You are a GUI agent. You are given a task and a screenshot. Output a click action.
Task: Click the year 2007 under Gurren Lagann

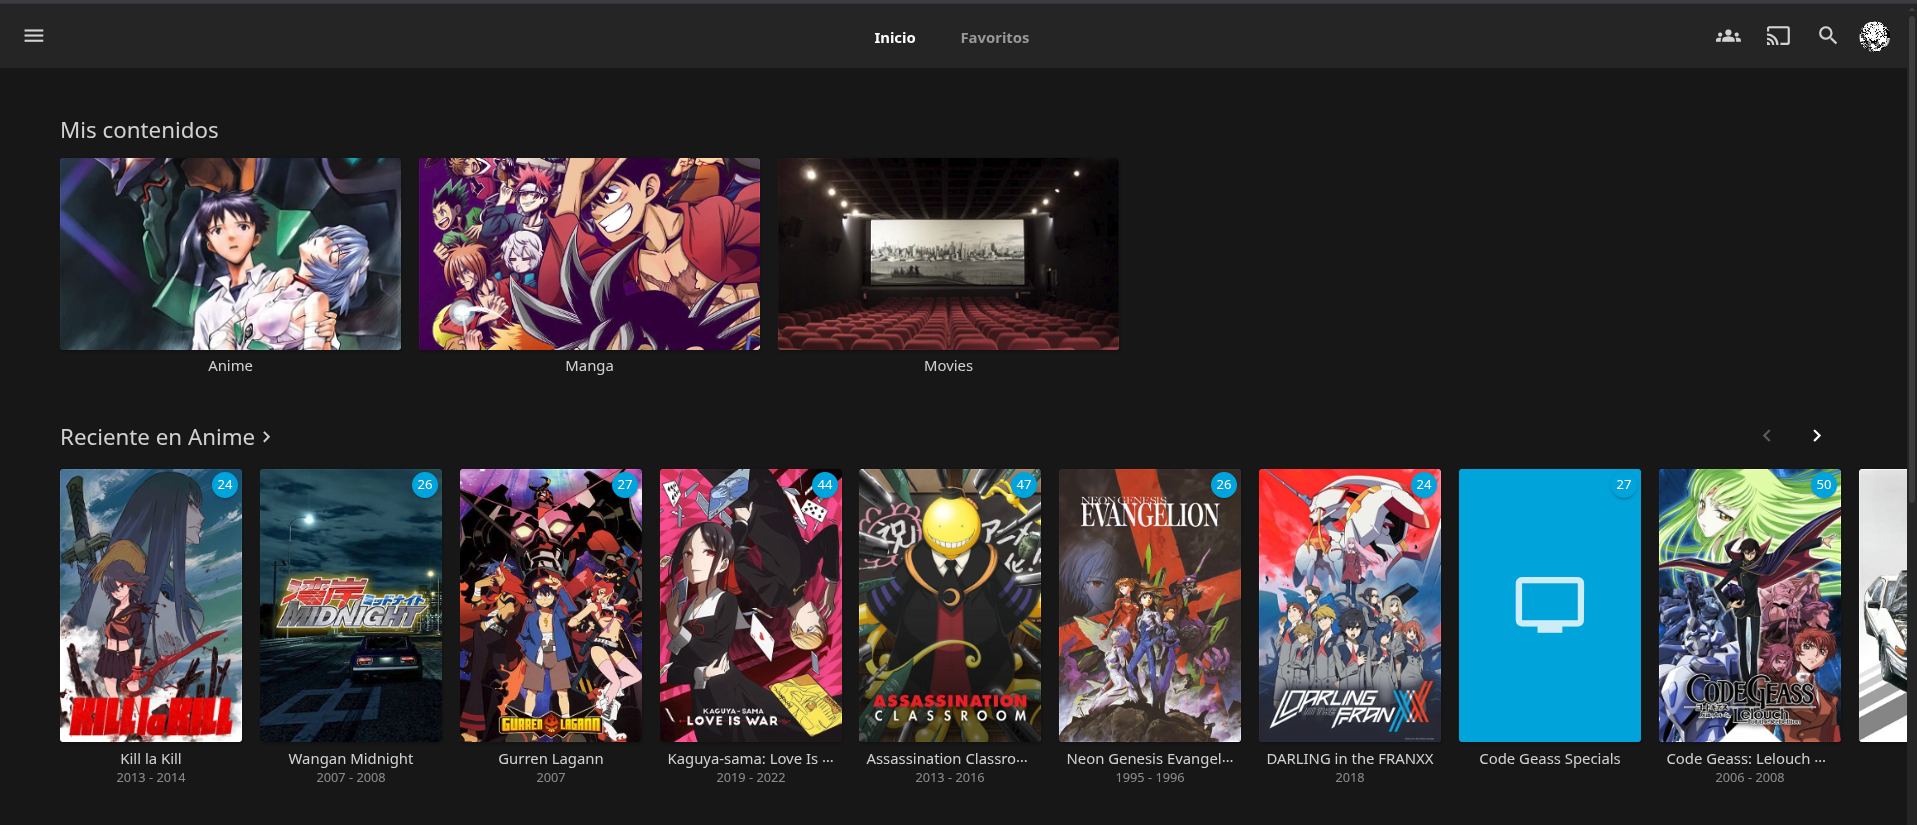[551, 778]
